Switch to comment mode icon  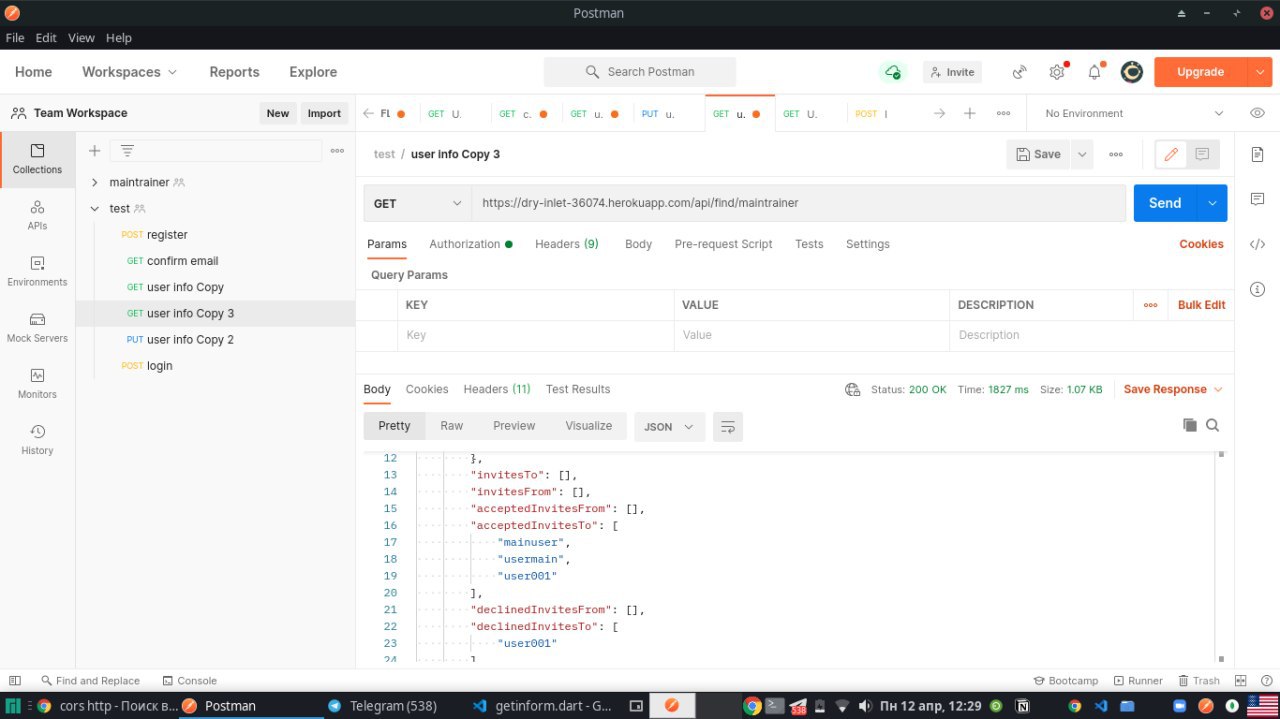1202,154
